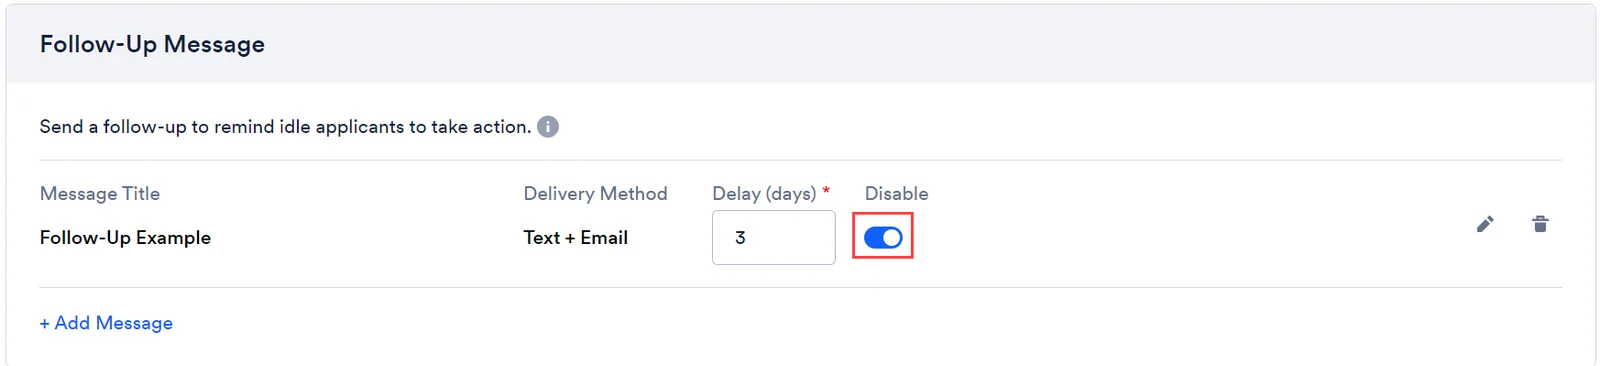Click the + Add Message link
Screen dimensions: 1600x366
point(106,323)
